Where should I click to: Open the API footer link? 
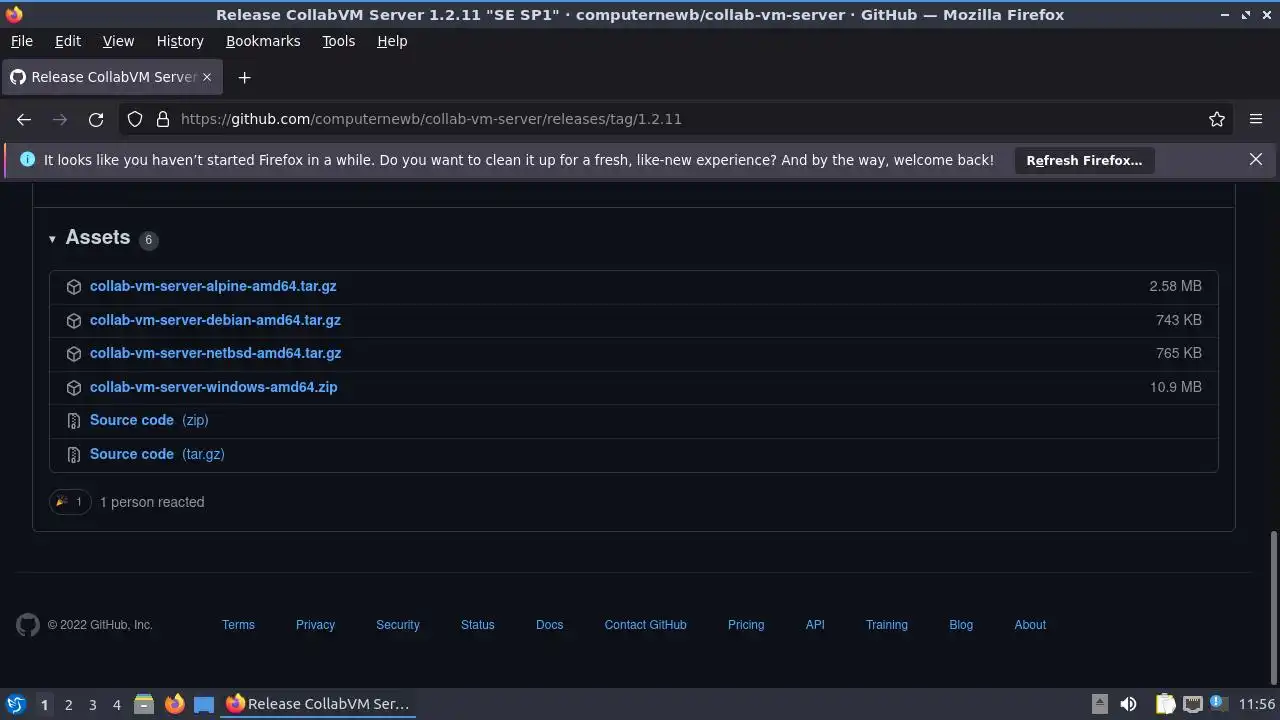tap(815, 625)
